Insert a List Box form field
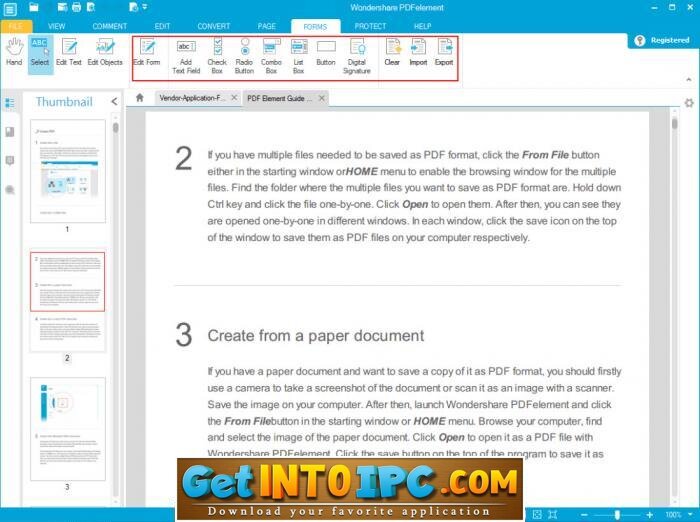The width and height of the screenshot is (700, 522). 299,57
